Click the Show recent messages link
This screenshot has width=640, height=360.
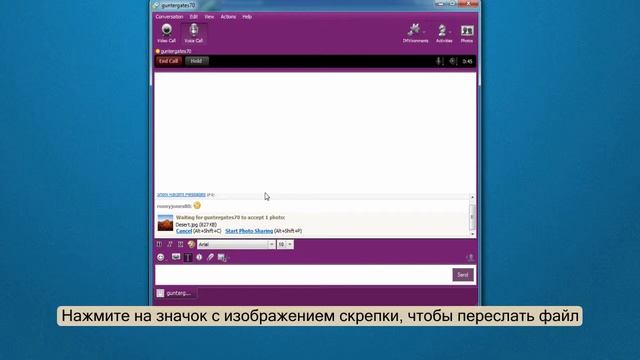(x=181, y=195)
